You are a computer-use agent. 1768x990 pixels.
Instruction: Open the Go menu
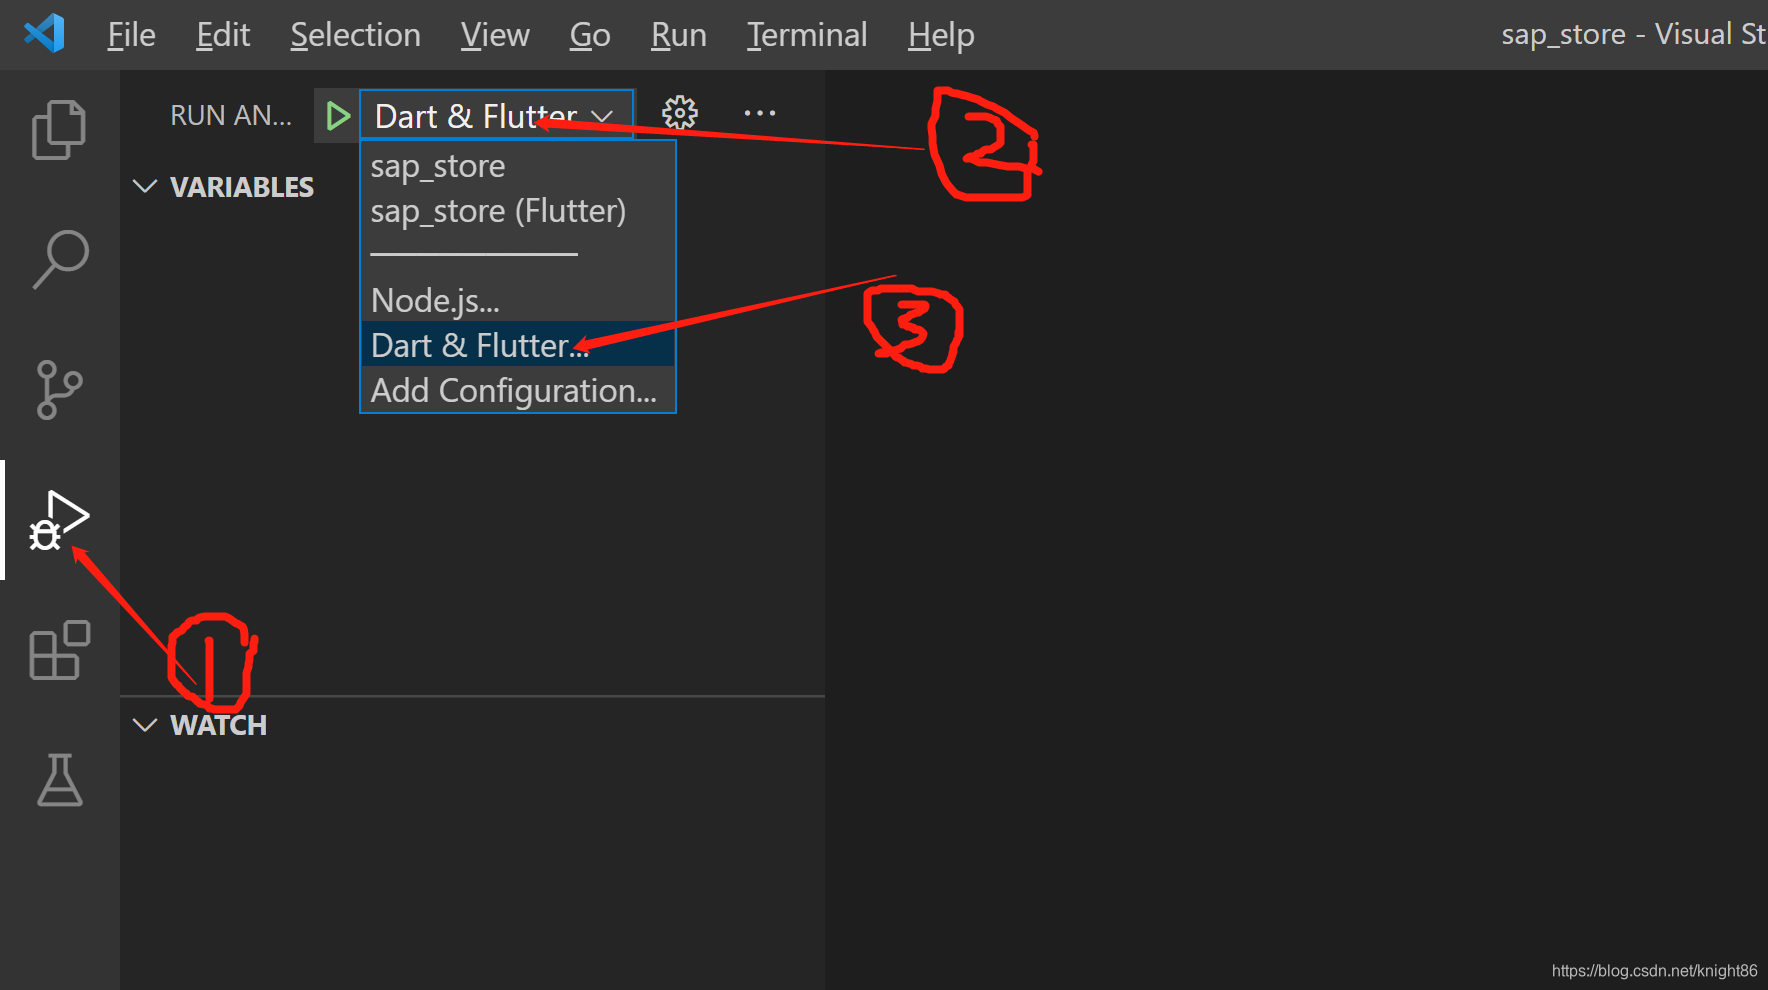590,35
